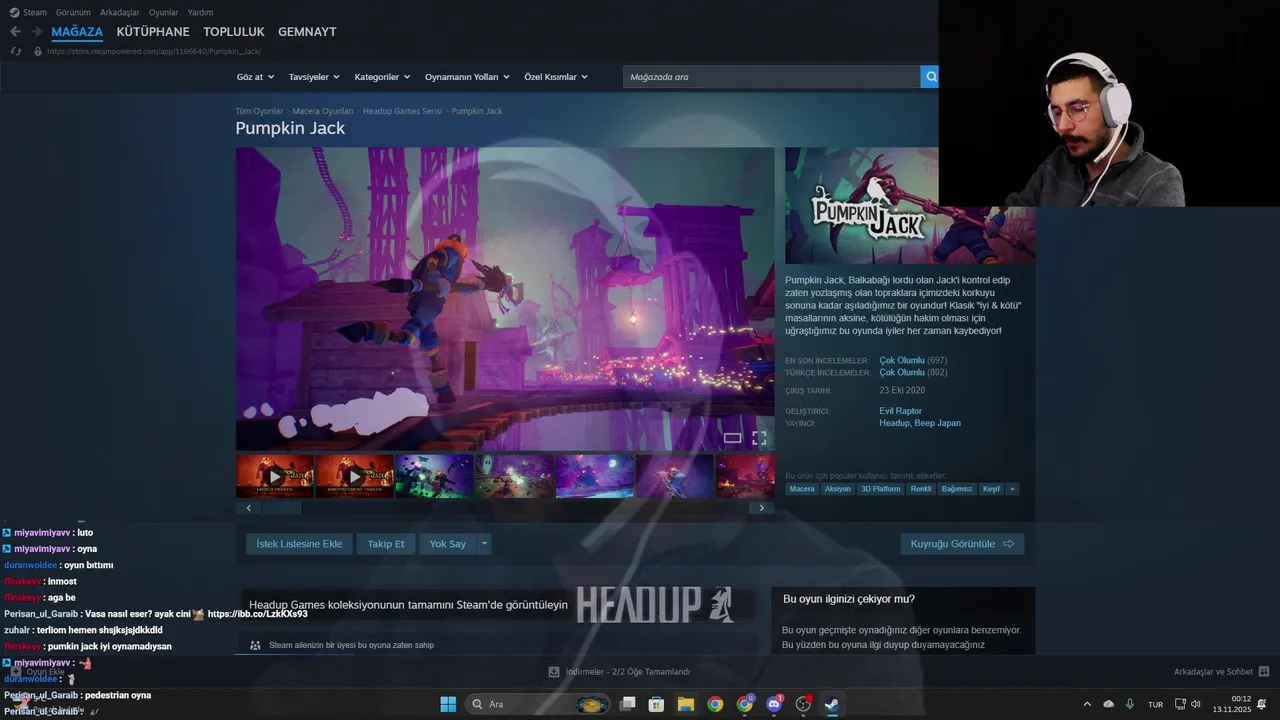1280x720 pixels.
Task: Open the GEMNAYT profile tab
Action: tap(307, 32)
